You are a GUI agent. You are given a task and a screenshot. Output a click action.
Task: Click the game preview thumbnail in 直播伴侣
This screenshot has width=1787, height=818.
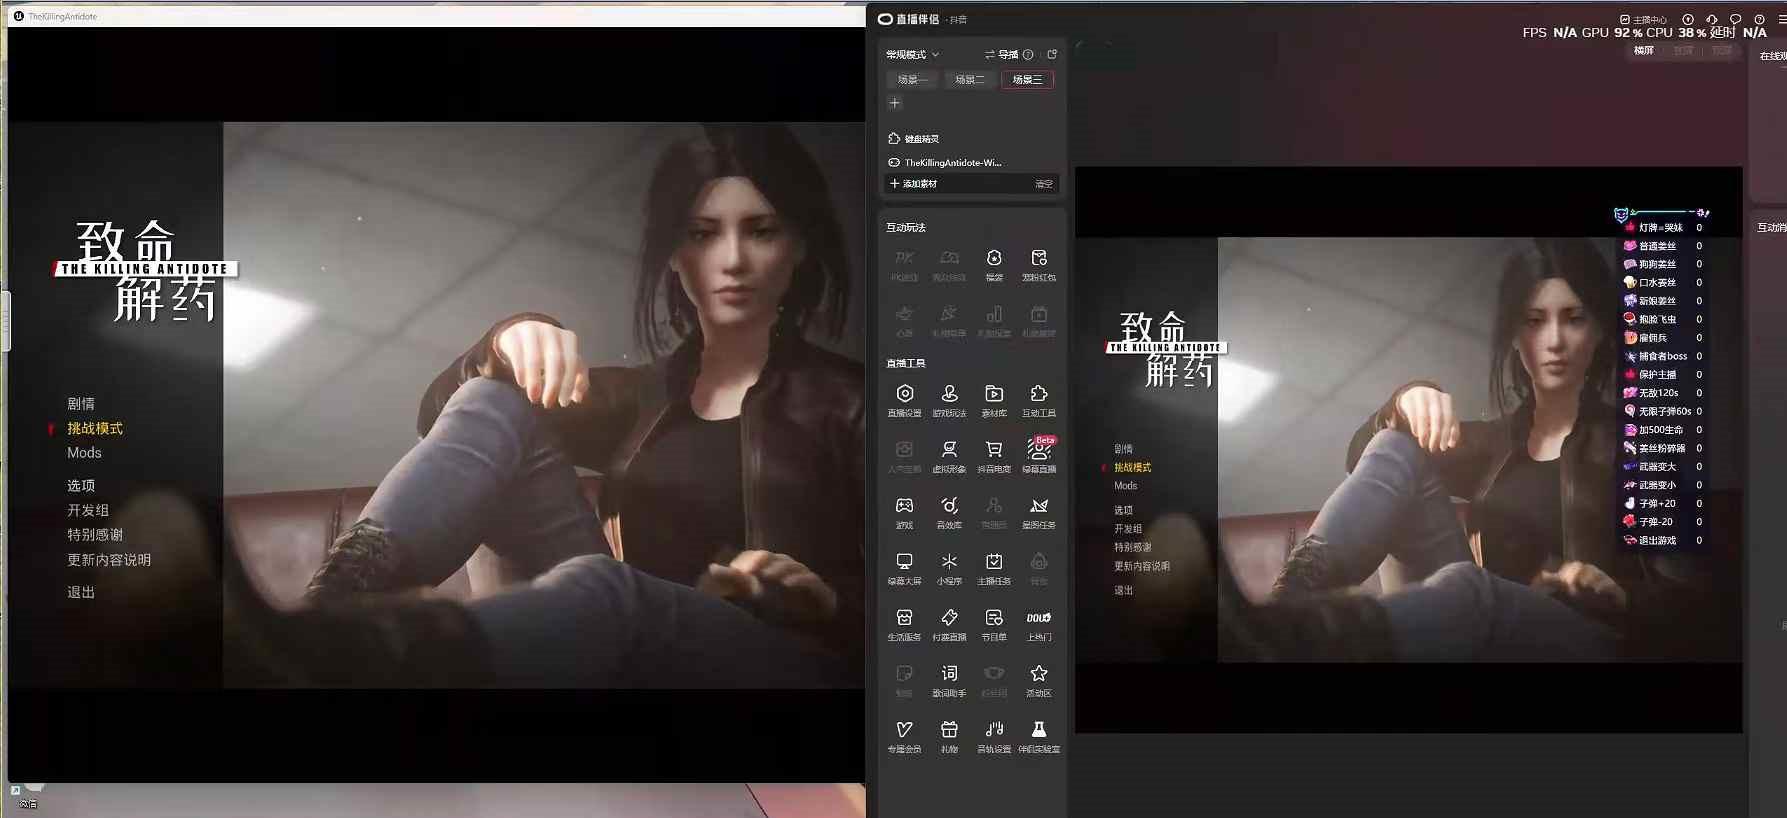pos(1408,450)
